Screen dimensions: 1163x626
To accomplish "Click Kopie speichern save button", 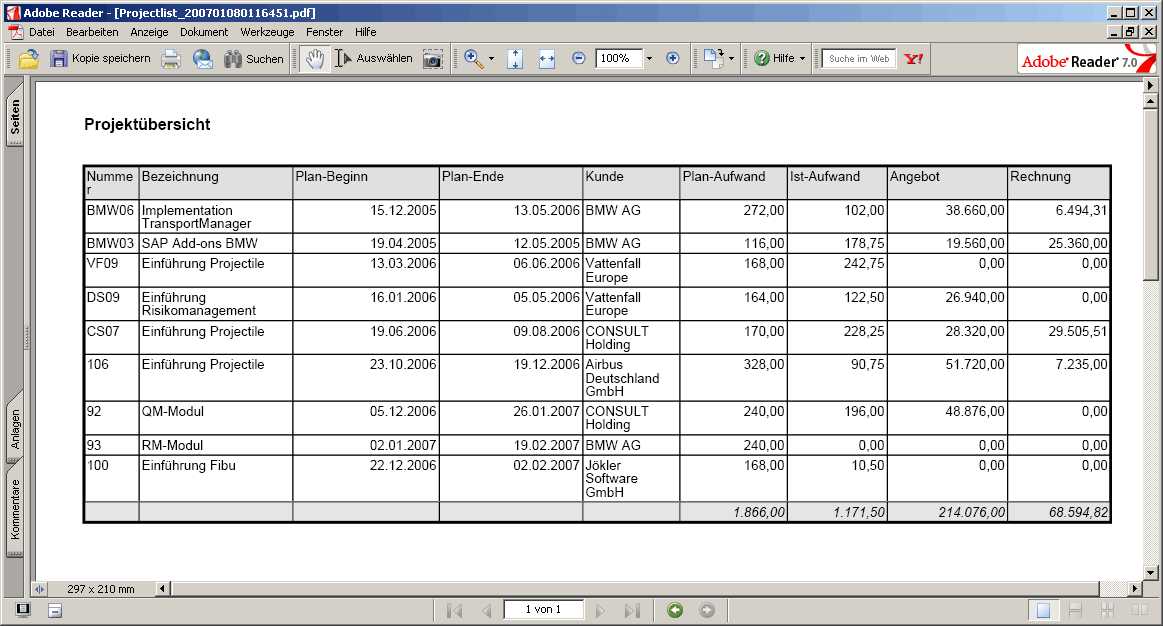I will (x=100, y=59).
